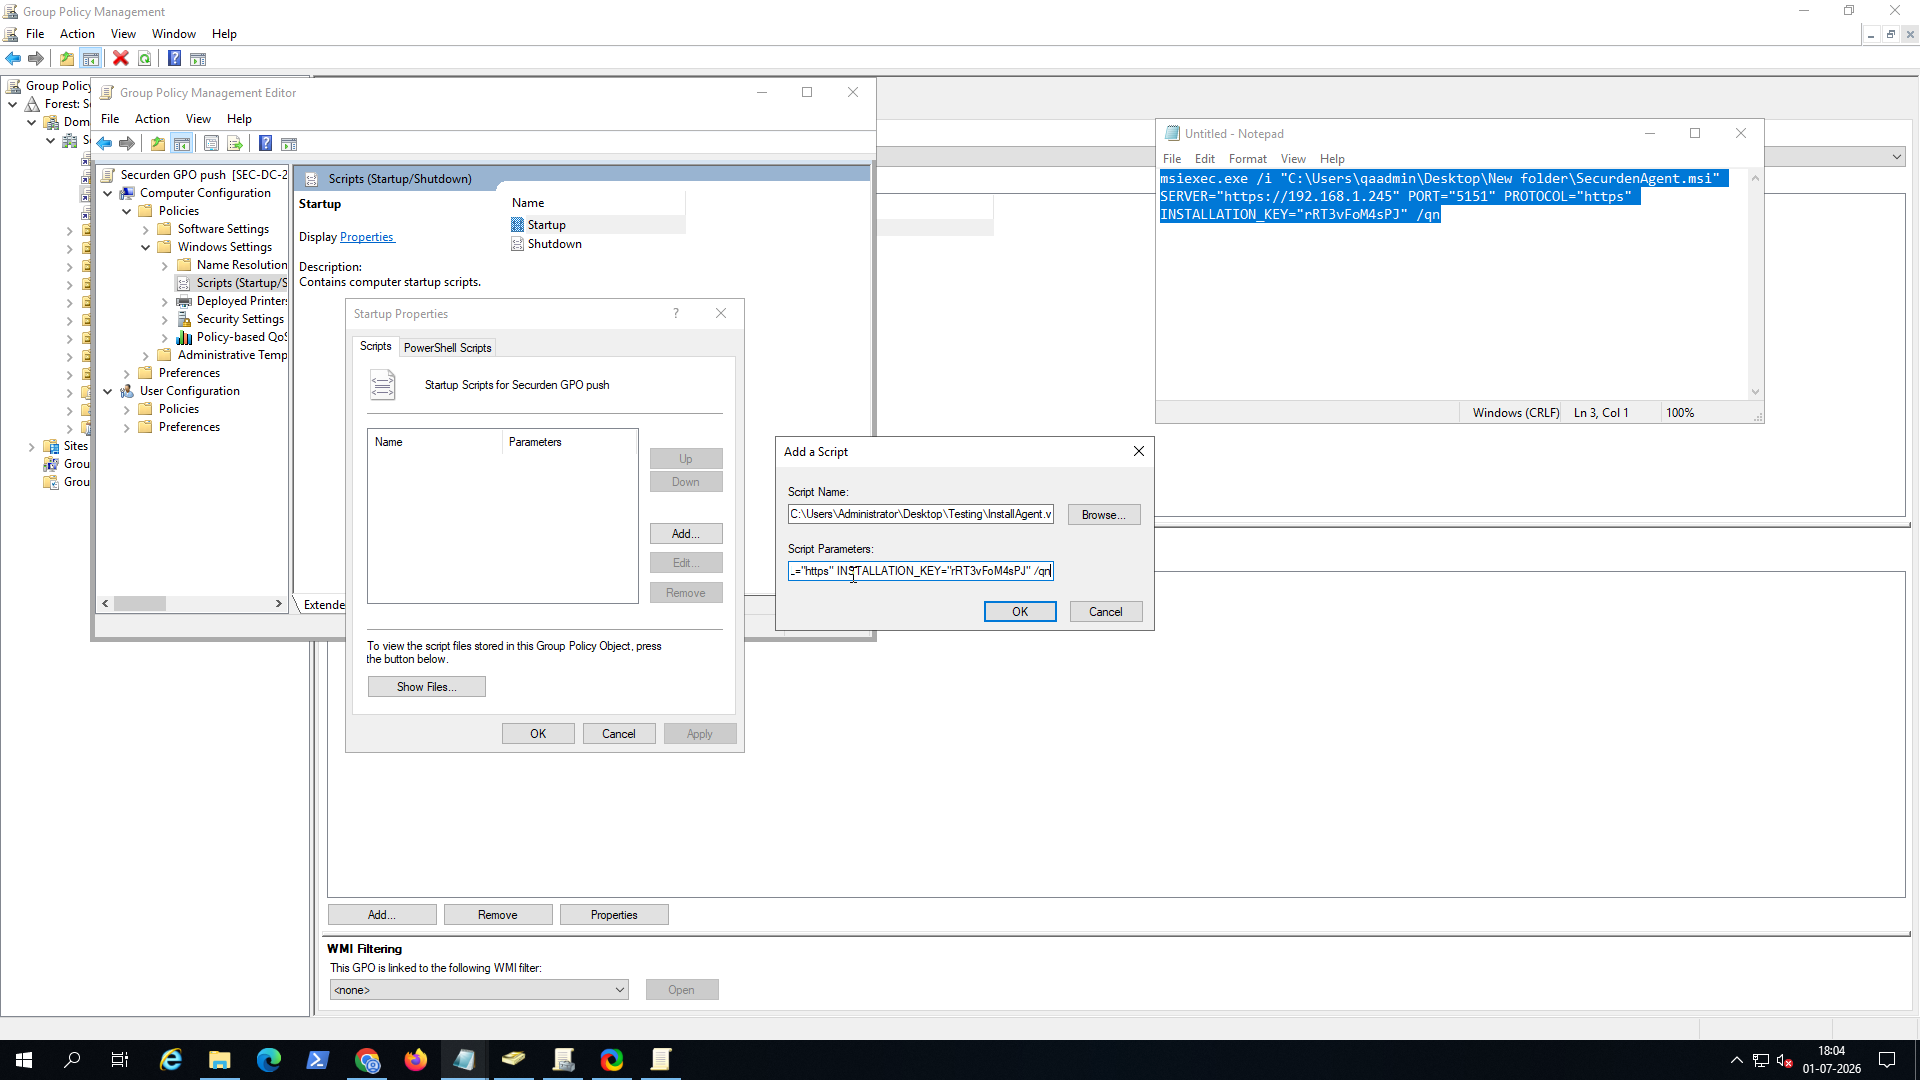Click in Script Parameters field
The image size is (1920, 1080).
tap(921, 571)
